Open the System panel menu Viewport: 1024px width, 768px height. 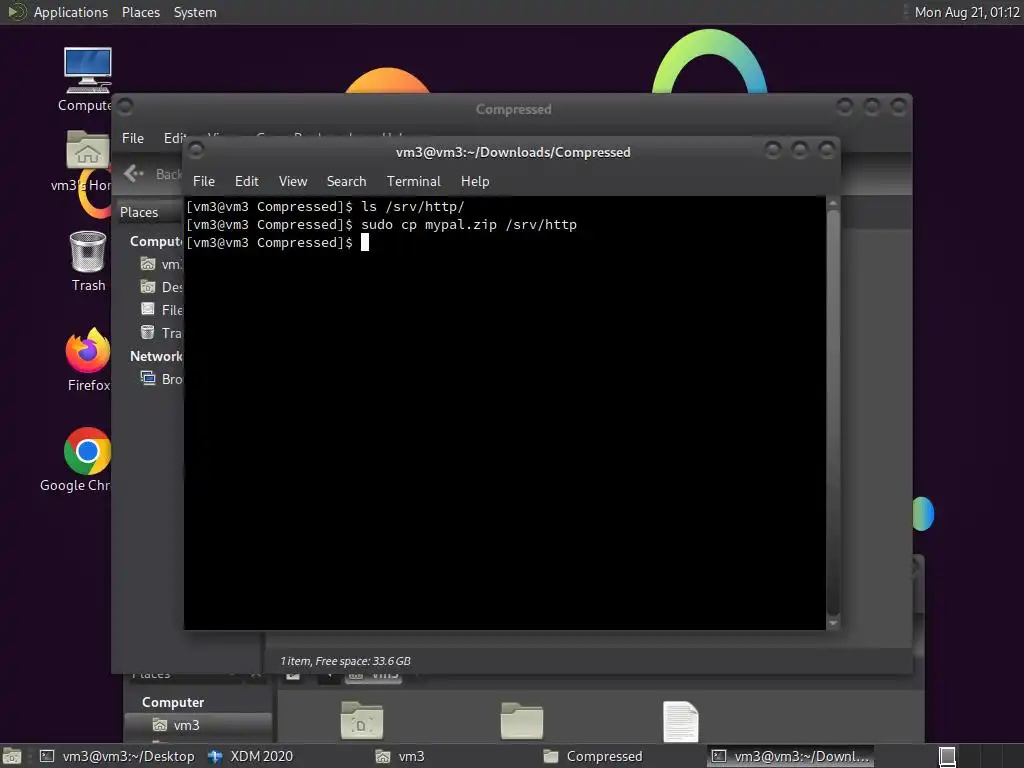195,12
